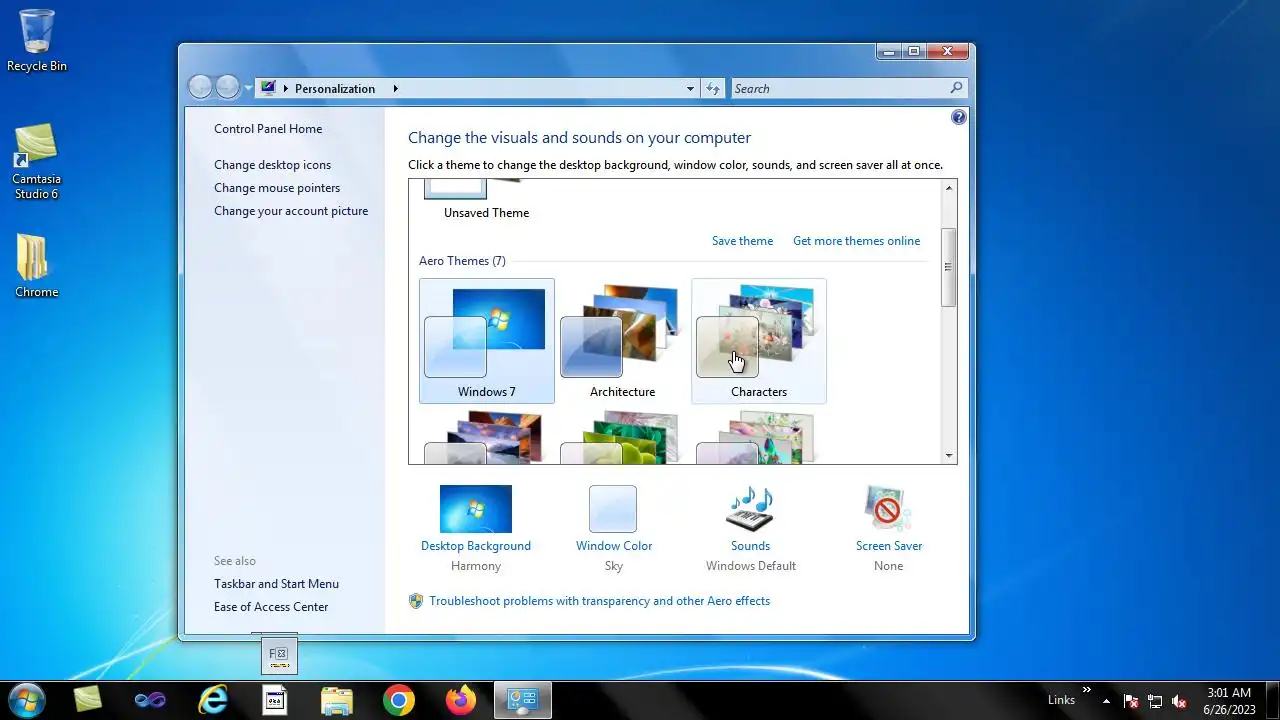Click the network tray icon
This screenshot has width=1280, height=720.
pyautogui.click(x=1155, y=701)
